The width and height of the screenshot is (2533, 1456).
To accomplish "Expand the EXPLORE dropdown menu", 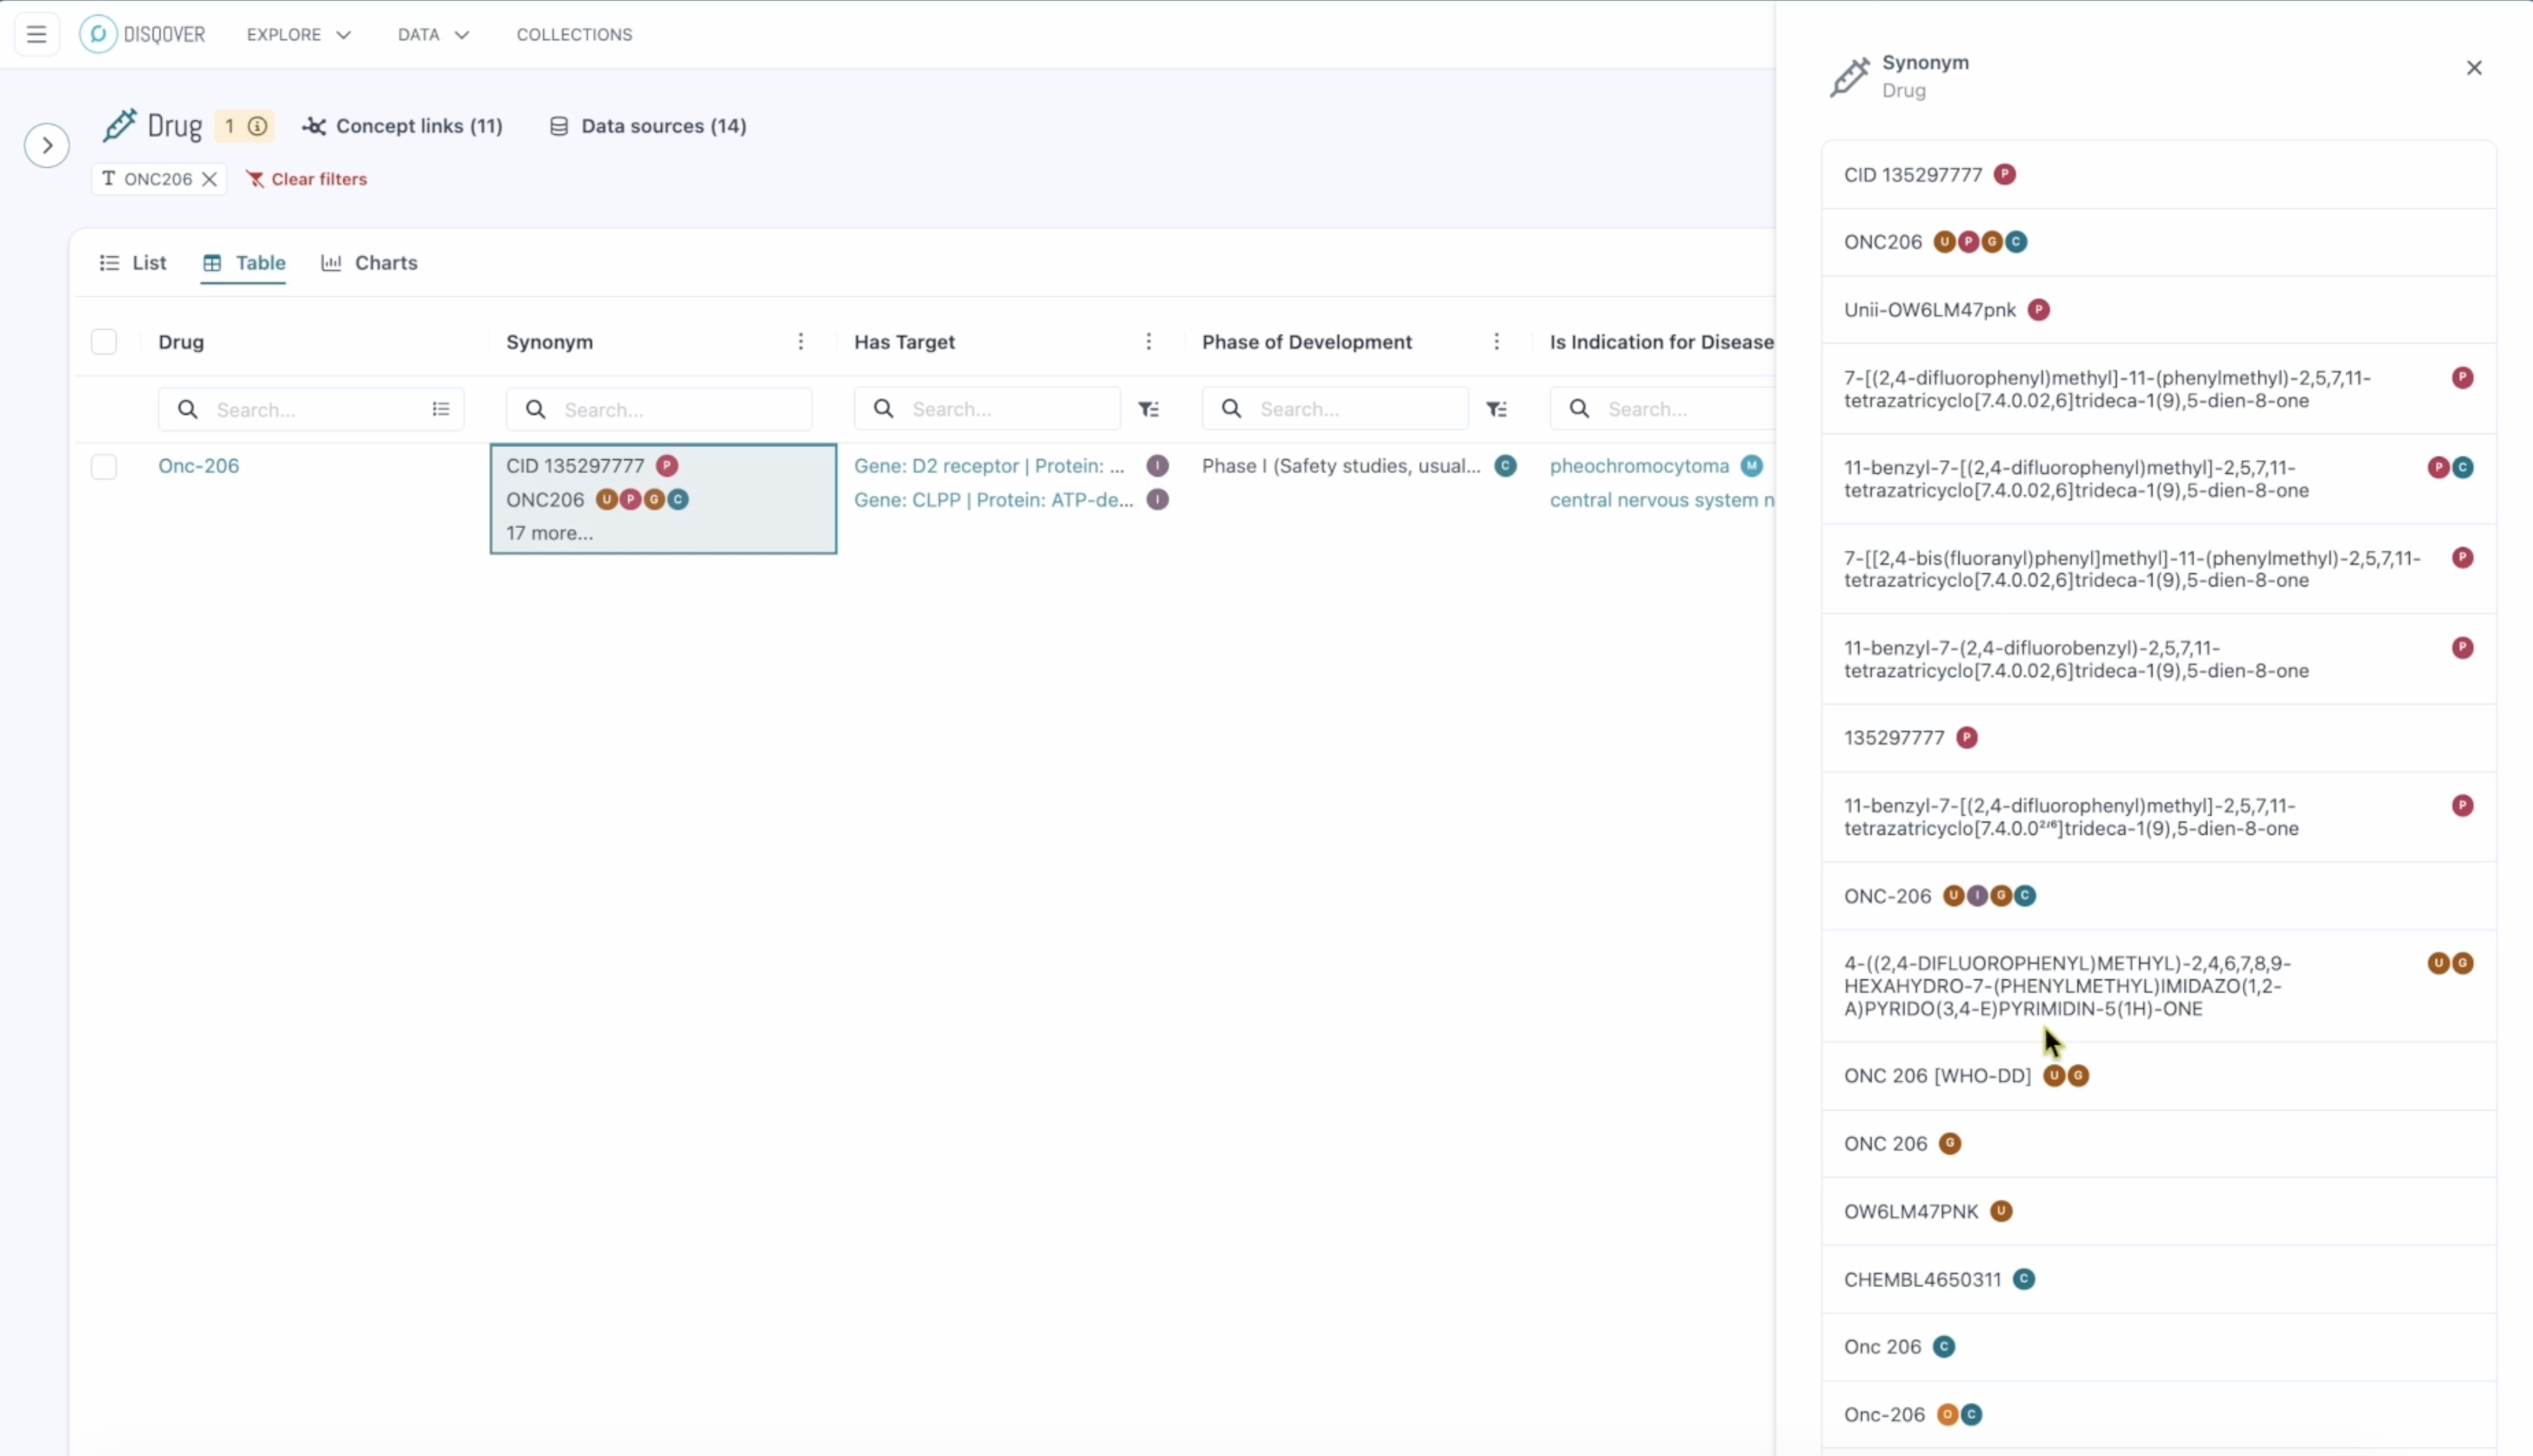I will pyautogui.click(x=299, y=34).
